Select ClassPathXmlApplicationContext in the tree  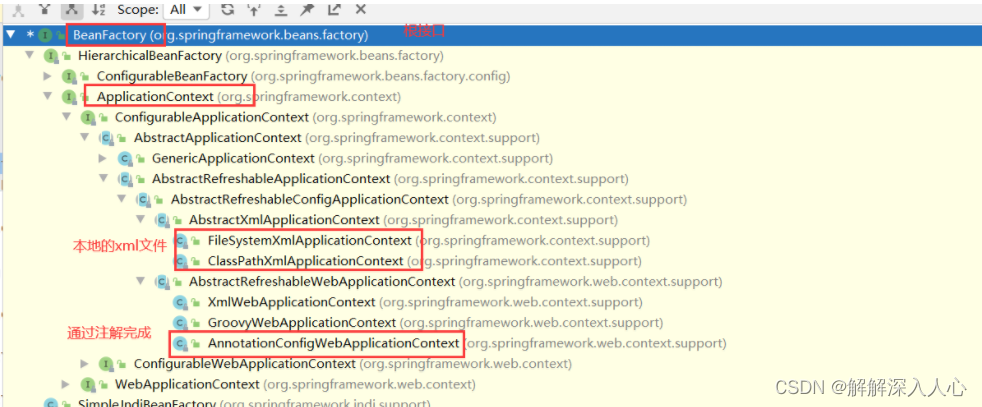tap(425, 261)
